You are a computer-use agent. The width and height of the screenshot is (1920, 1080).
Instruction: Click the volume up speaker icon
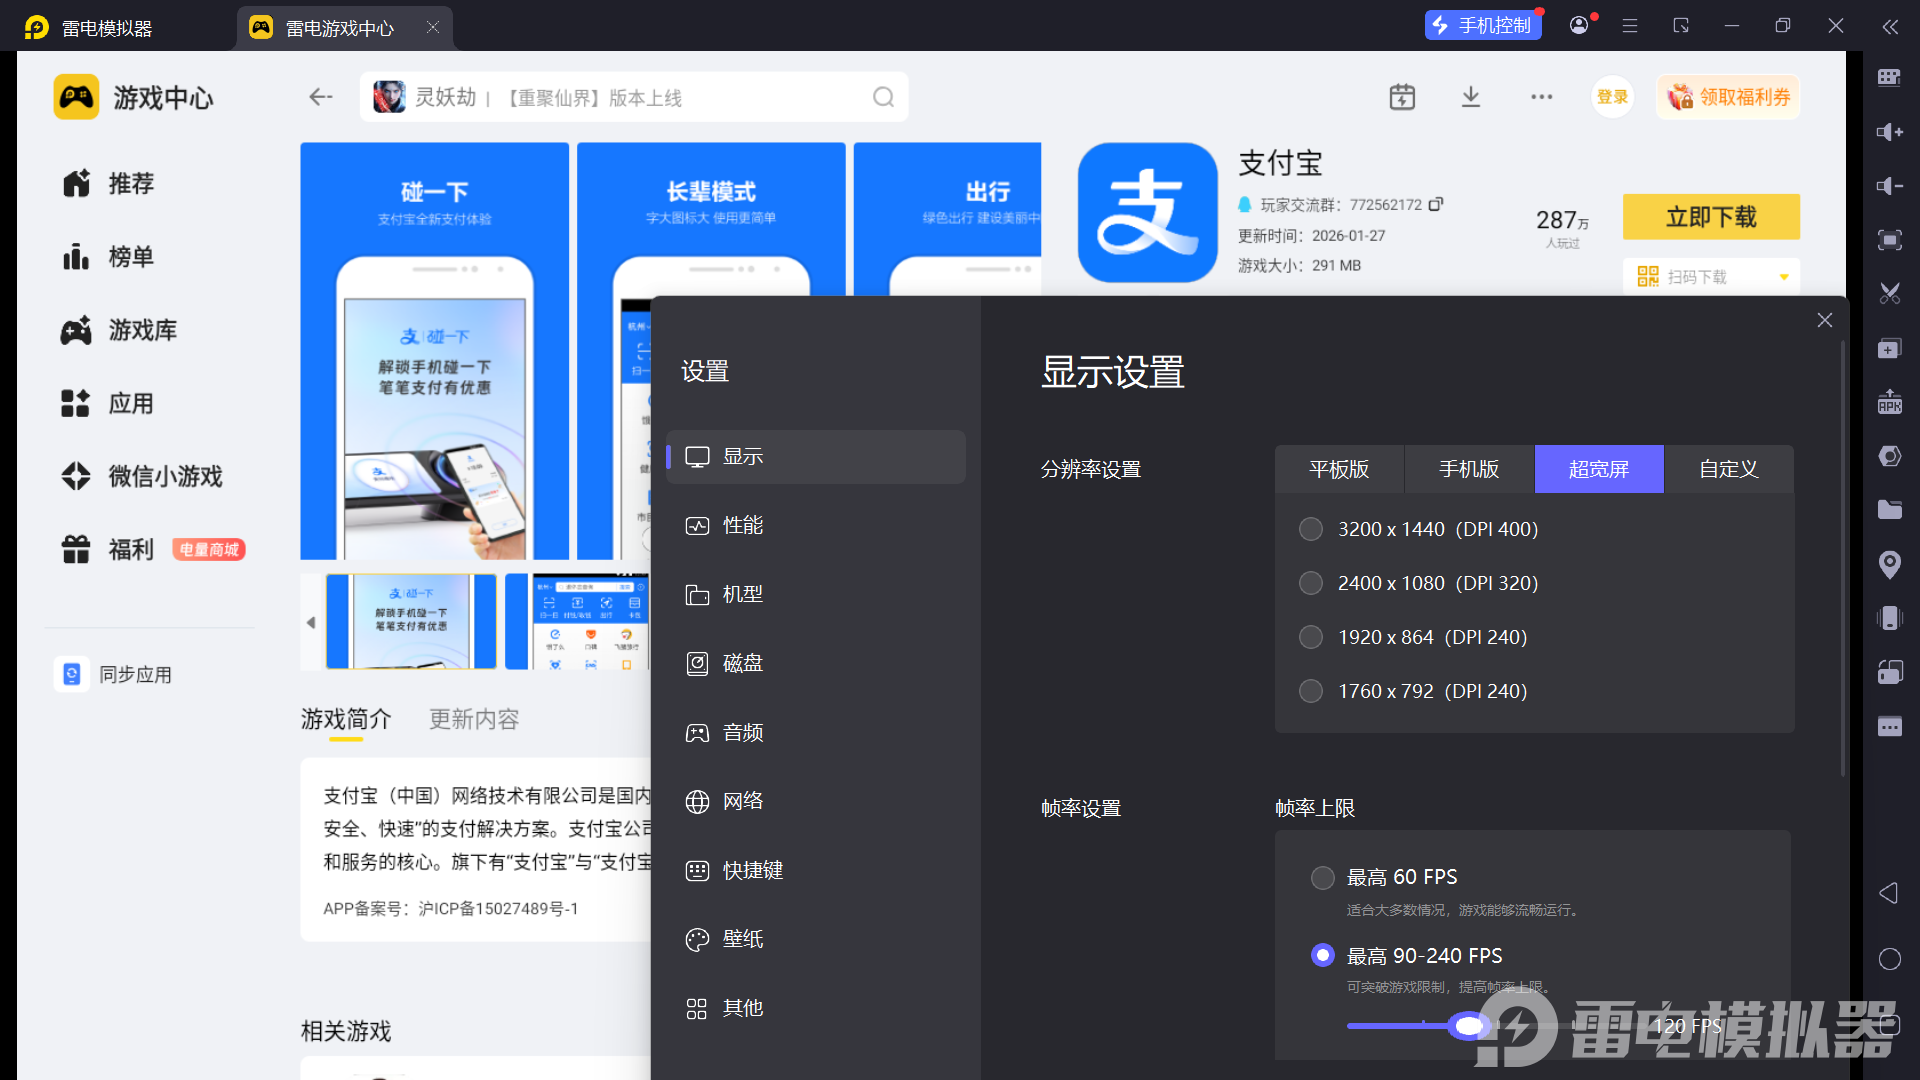click(x=1889, y=132)
